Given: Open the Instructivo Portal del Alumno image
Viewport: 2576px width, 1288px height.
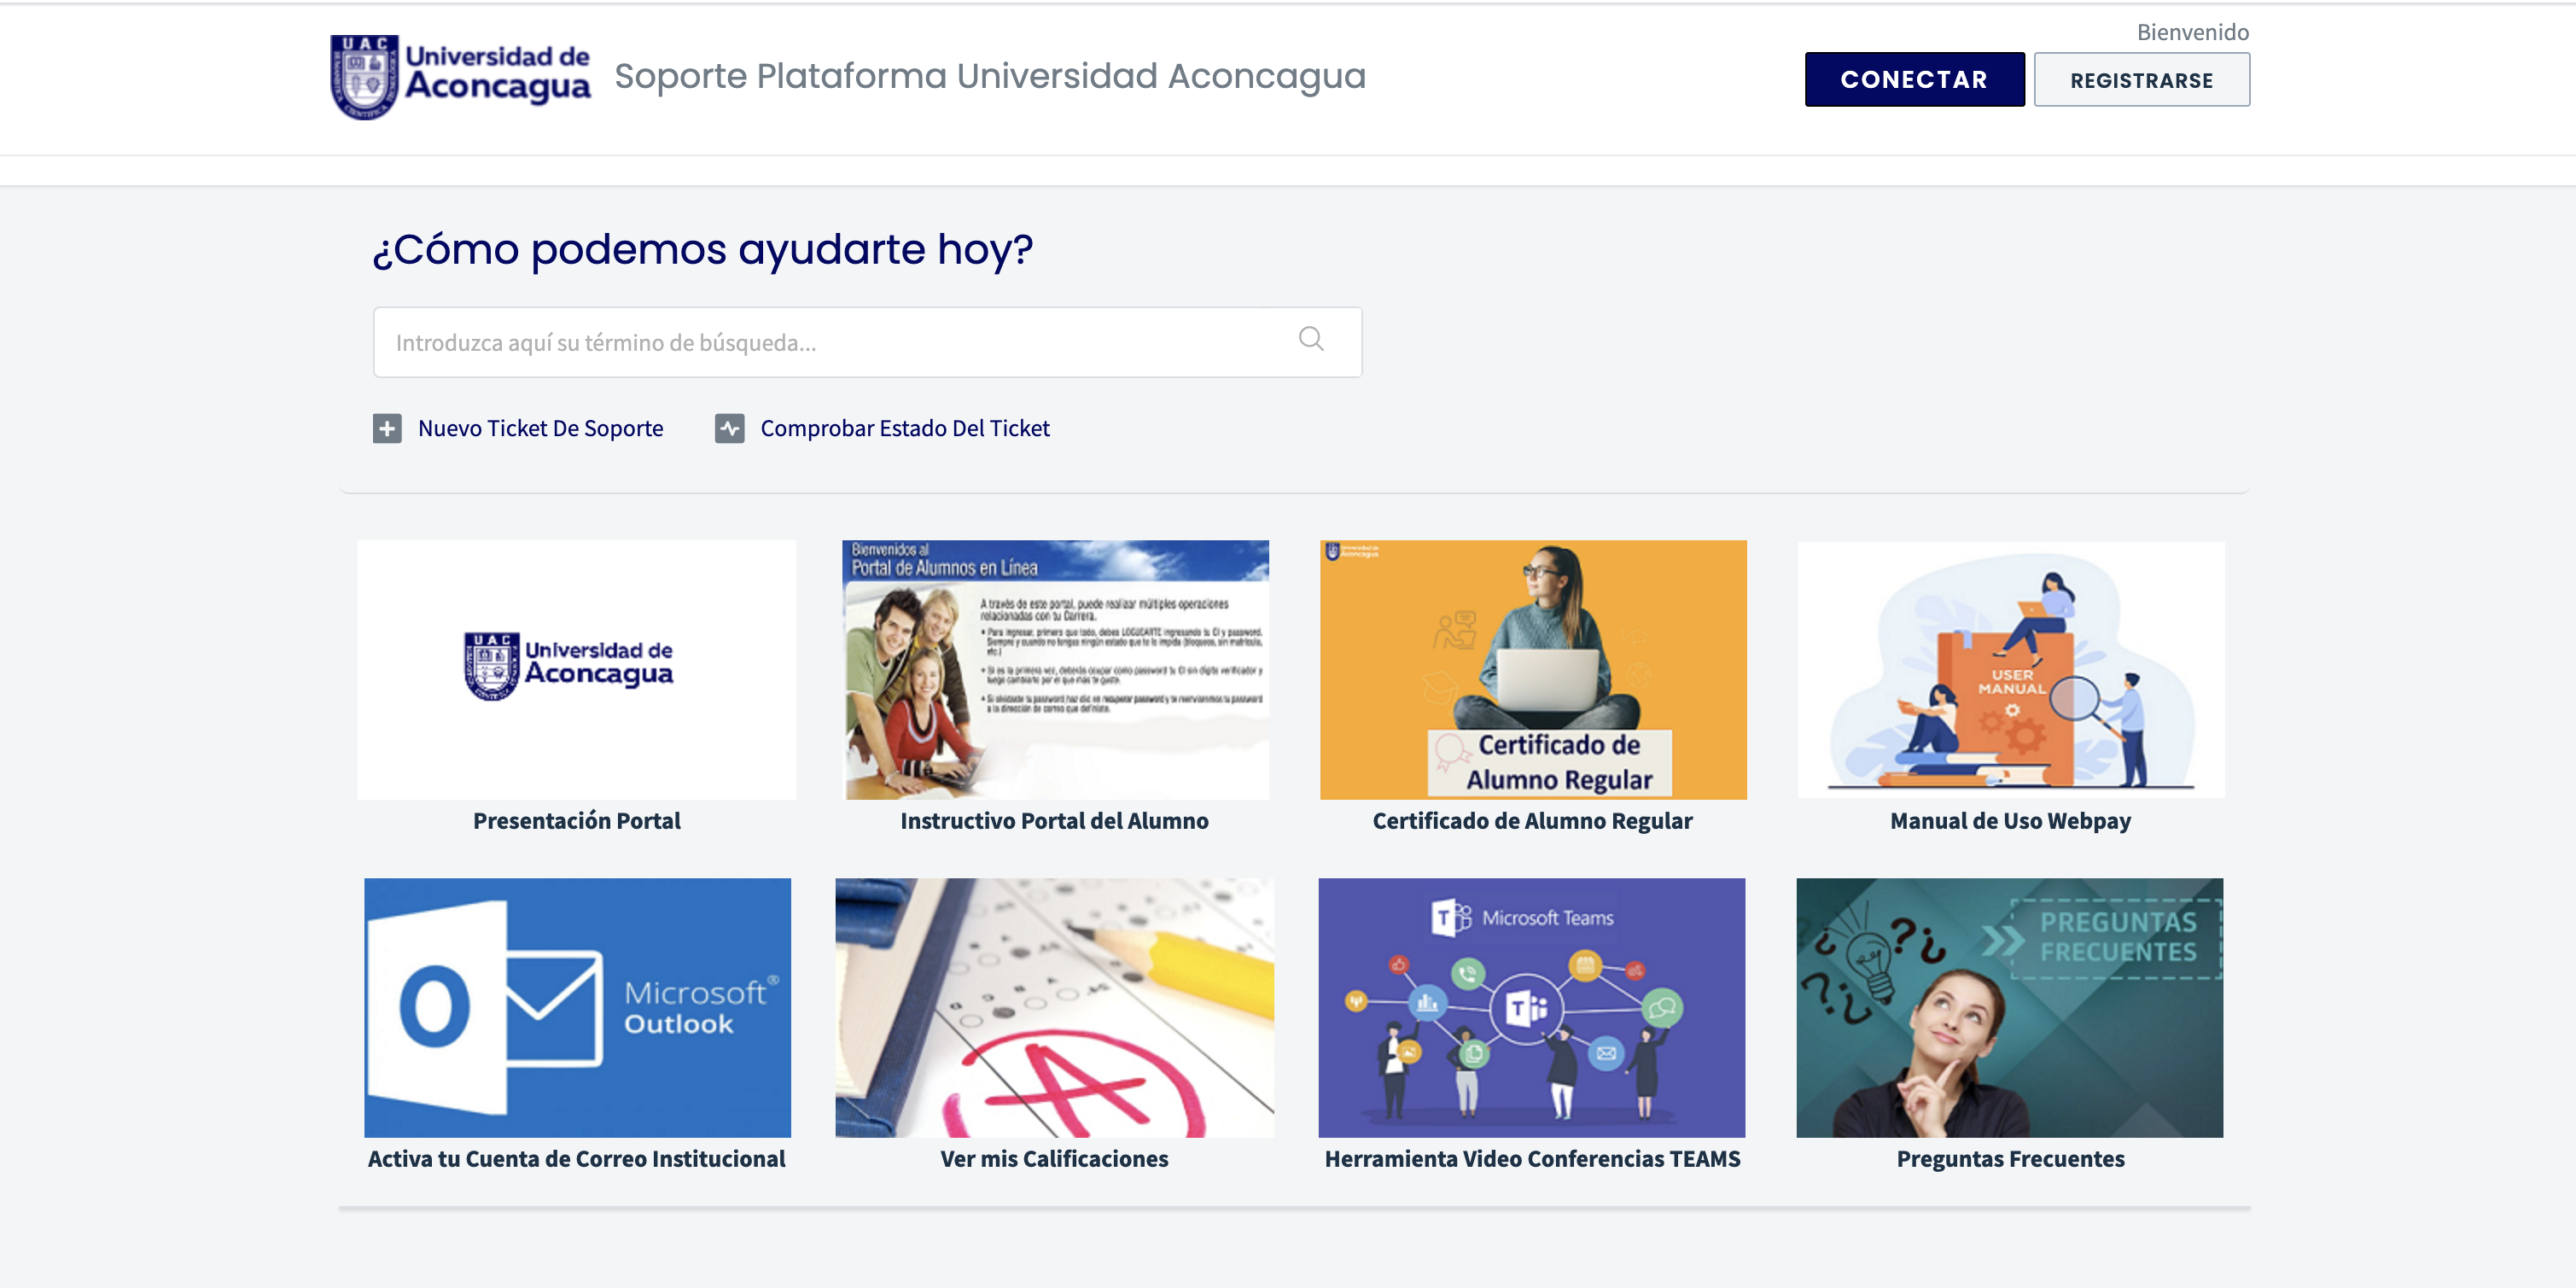Looking at the screenshot, I should [x=1055, y=670].
